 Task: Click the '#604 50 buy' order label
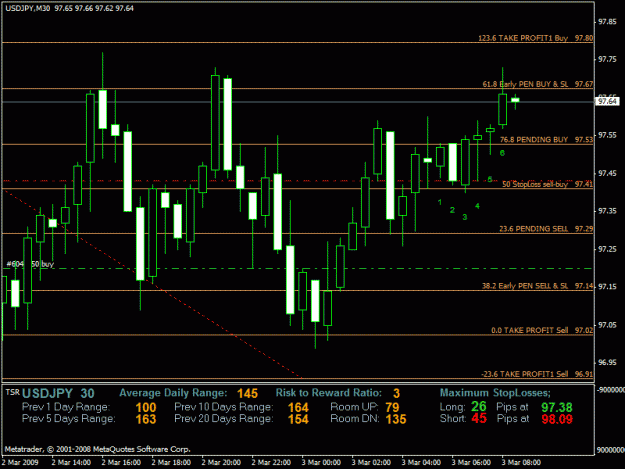[30, 264]
